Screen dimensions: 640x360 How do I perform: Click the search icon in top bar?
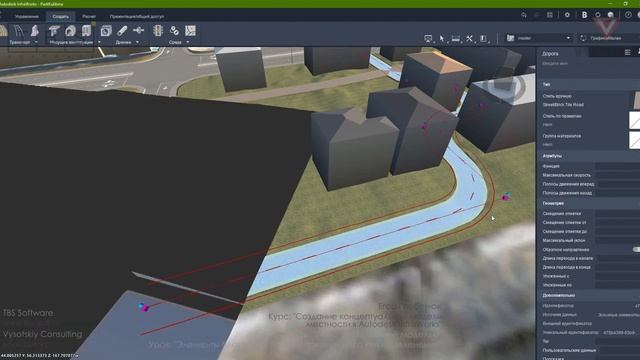tap(524, 15)
